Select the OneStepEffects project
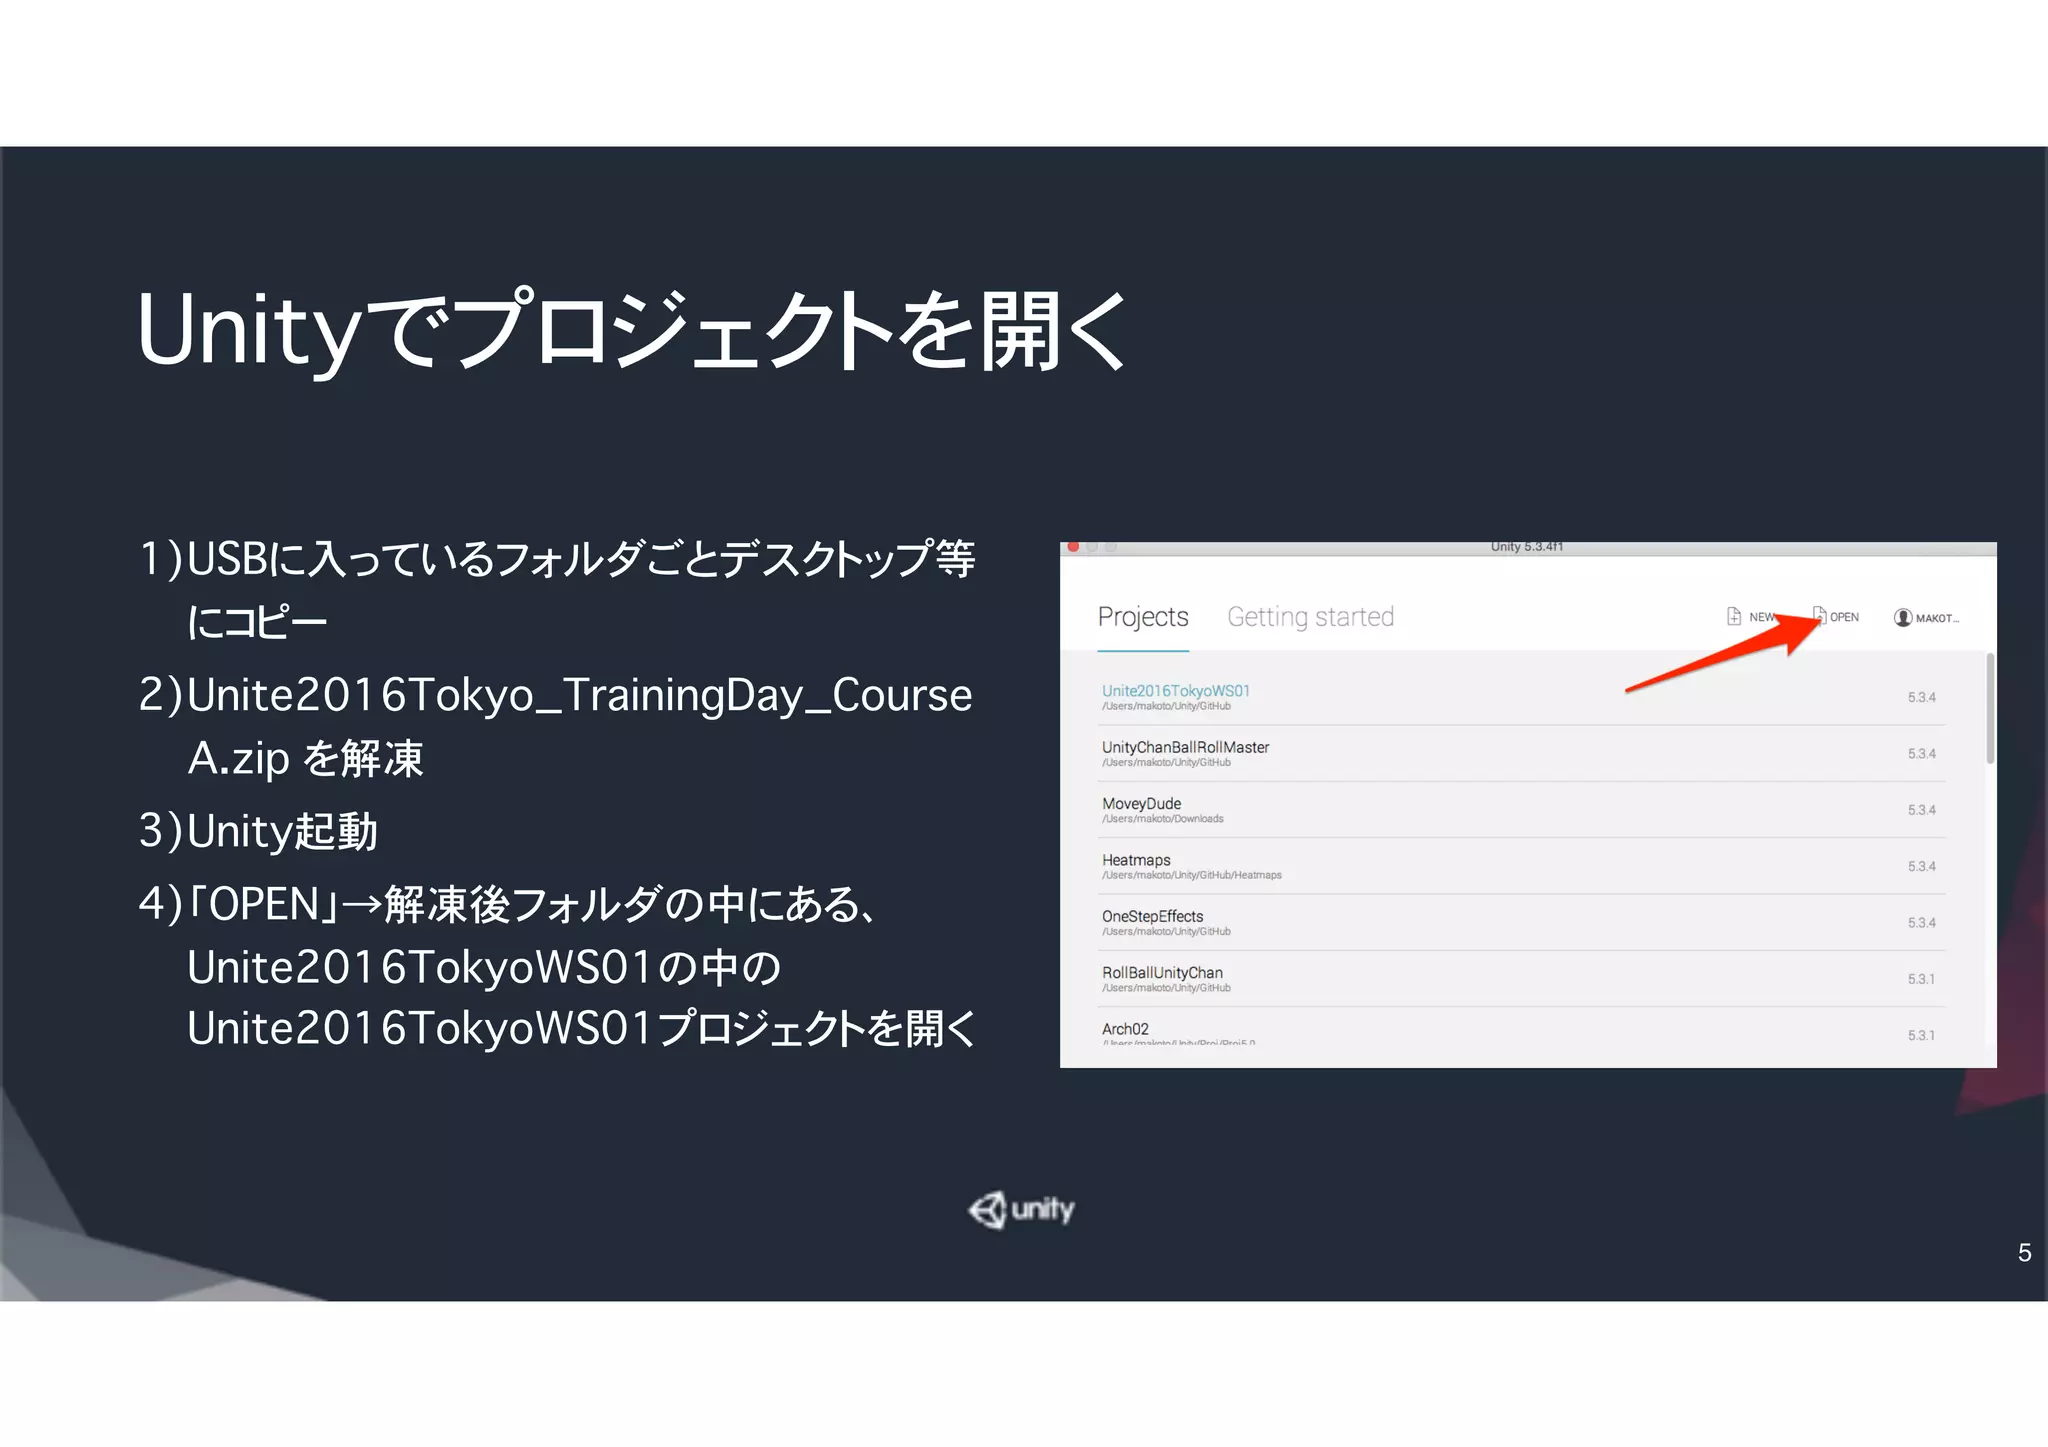This screenshot has width=2048, height=1447. click(x=1521, y=922)
